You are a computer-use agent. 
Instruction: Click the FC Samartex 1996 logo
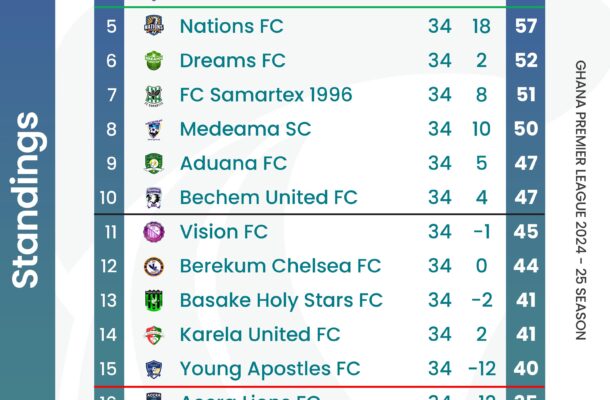(154, 95)
